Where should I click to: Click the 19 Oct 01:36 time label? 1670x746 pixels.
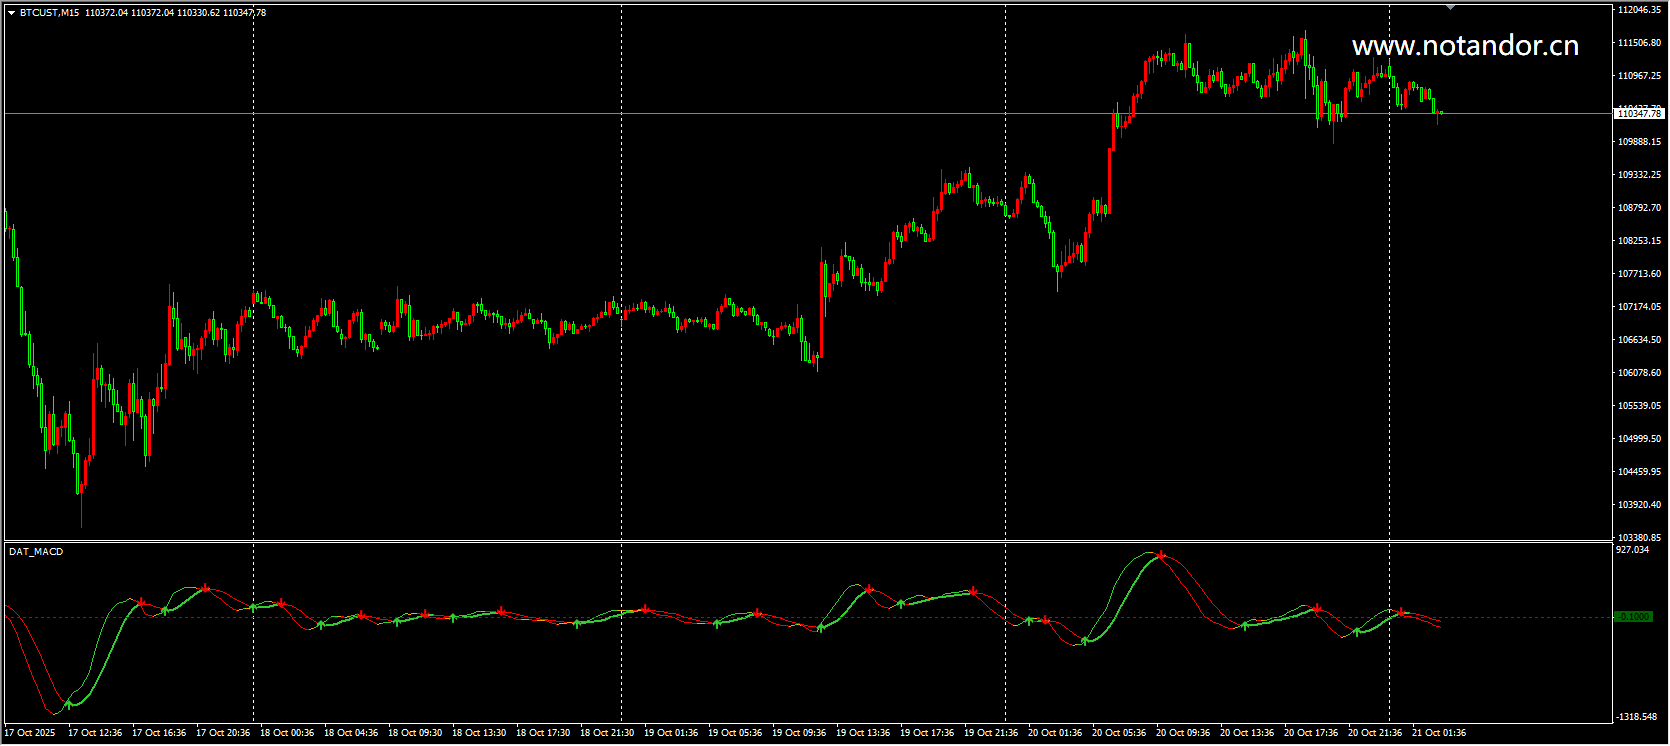click(x=671, y=733)
